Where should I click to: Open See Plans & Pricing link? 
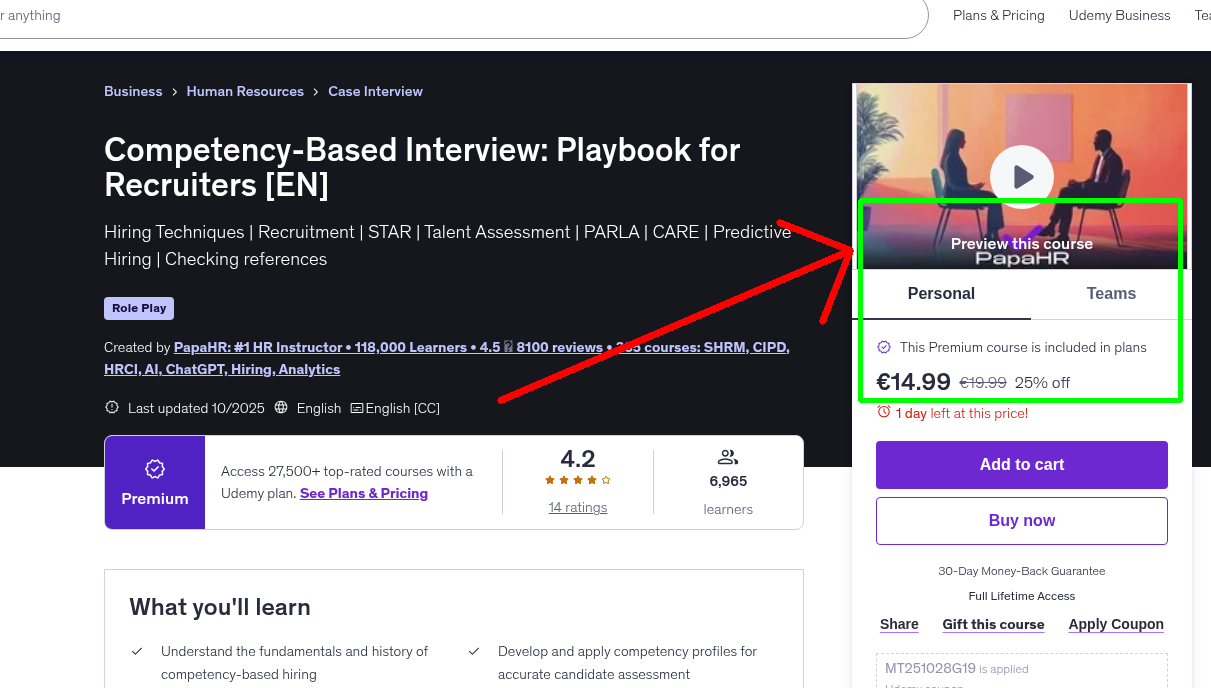pyautogui.click(x=364, y=493)
